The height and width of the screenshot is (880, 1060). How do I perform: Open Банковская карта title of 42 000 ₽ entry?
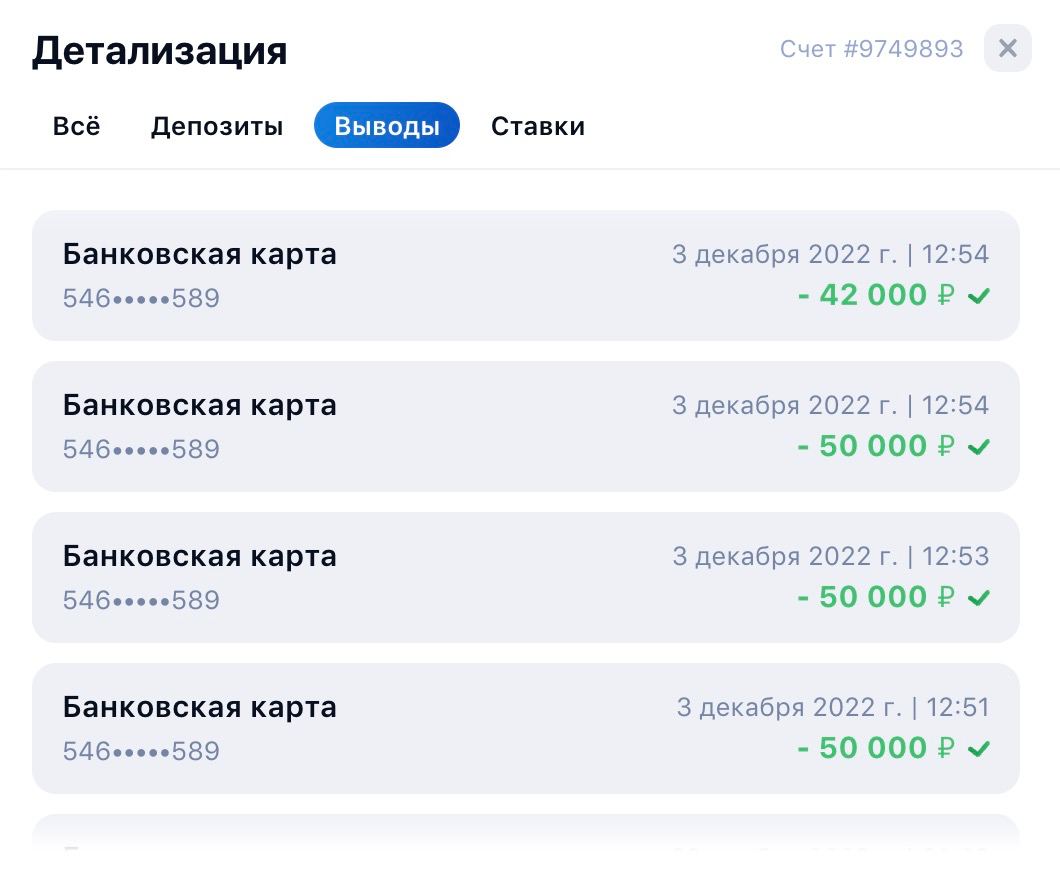200,254
